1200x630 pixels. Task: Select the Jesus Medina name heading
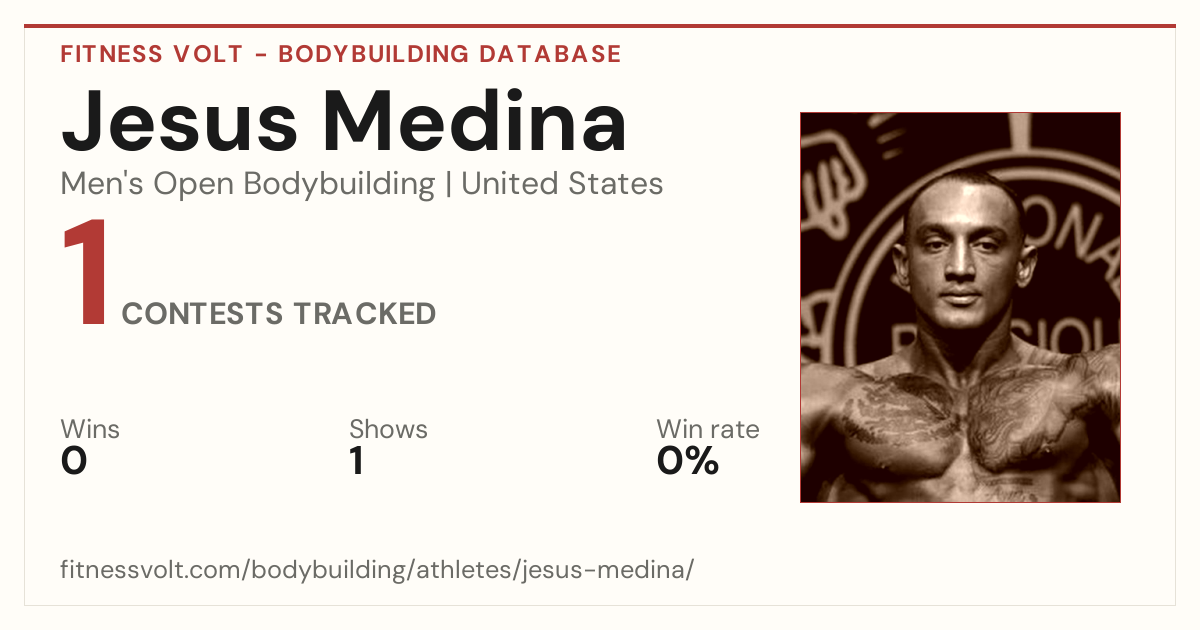[x=344, y=121]
